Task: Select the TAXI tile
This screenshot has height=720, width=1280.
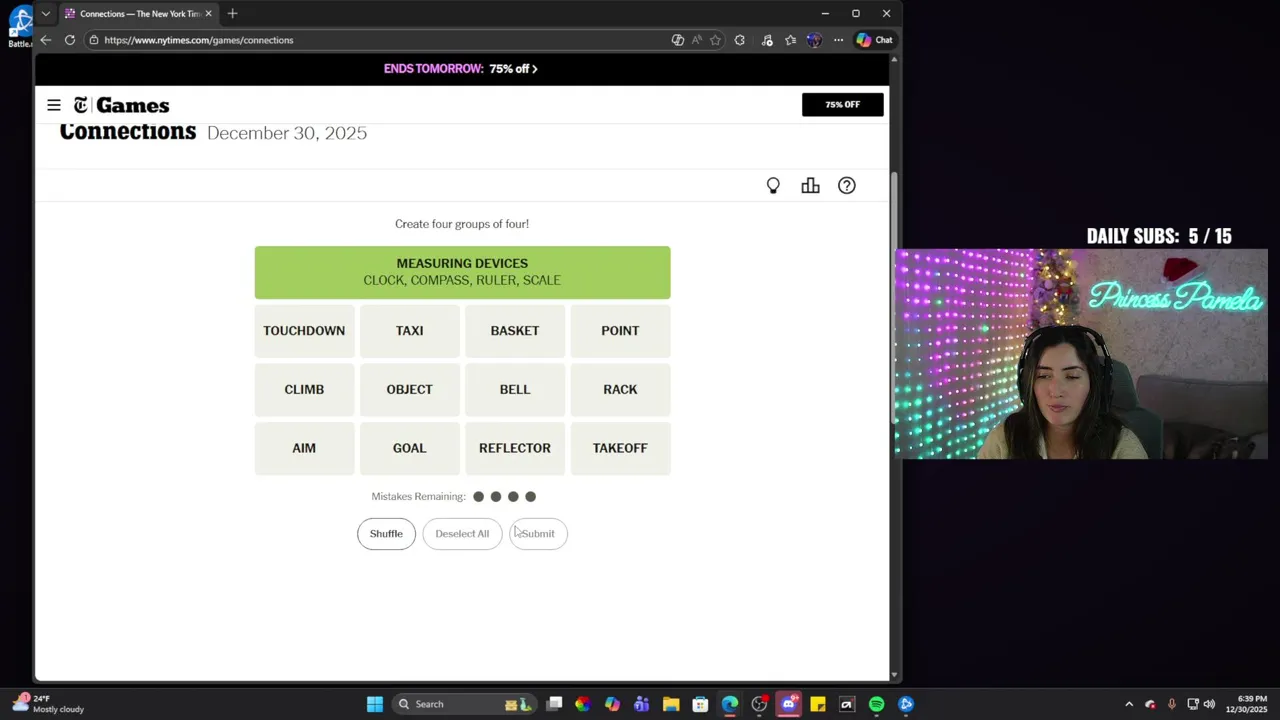Action: 409,331
